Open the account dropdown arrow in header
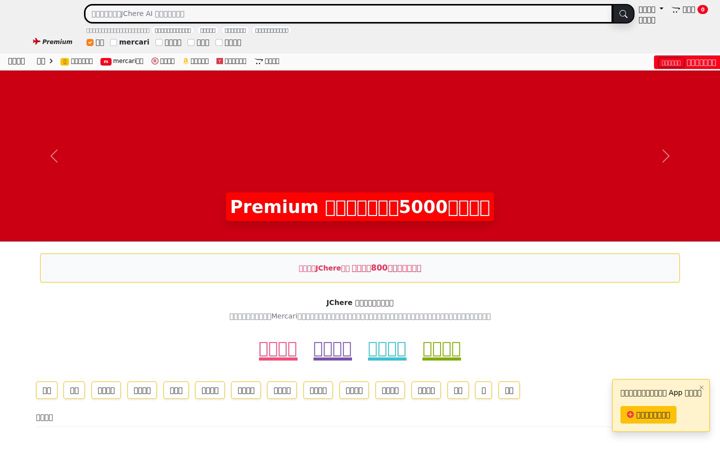 click(661, 9)
